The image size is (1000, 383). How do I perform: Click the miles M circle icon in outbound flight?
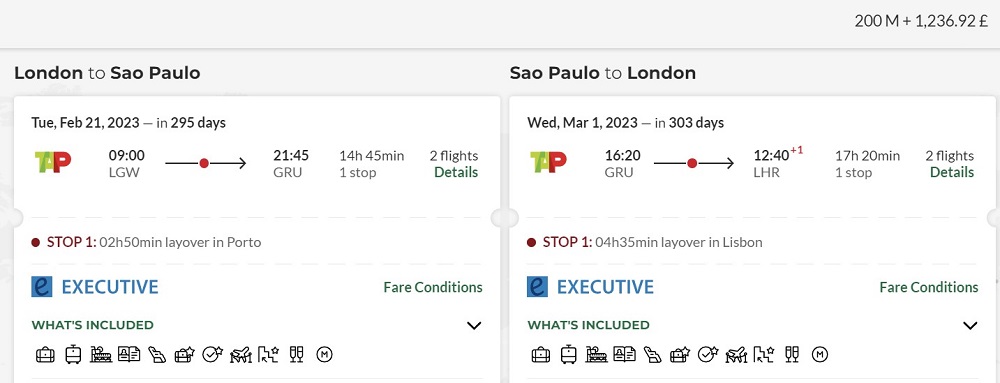pyautogui.click(x=325, y=354)
